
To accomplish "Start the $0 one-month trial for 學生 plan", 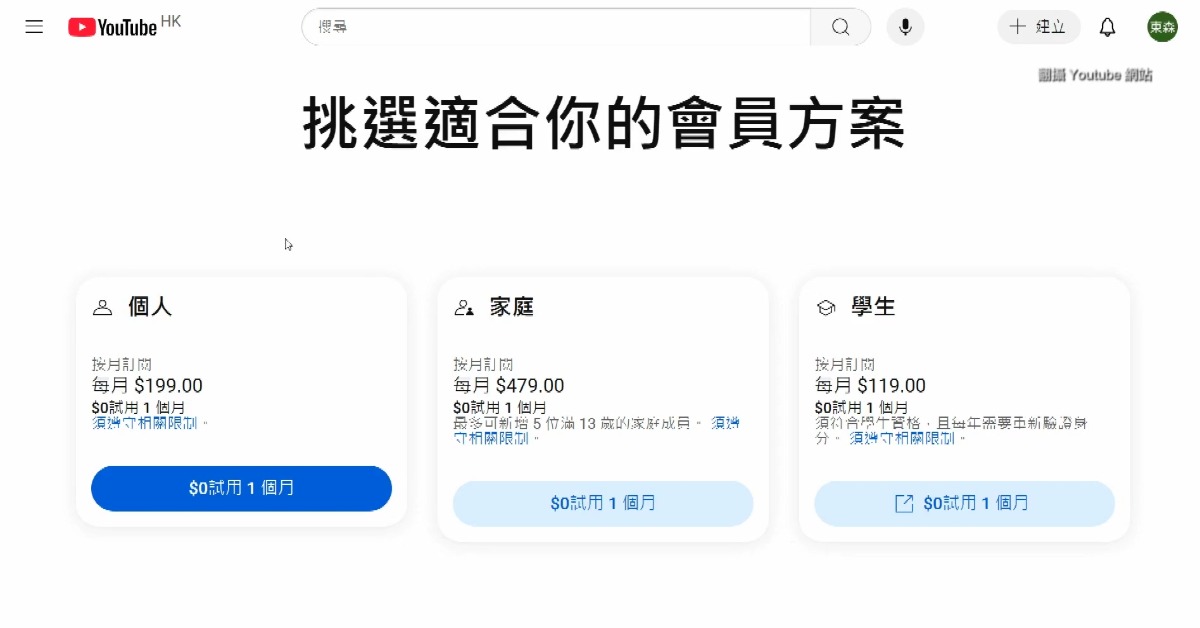I will point(964,503).
